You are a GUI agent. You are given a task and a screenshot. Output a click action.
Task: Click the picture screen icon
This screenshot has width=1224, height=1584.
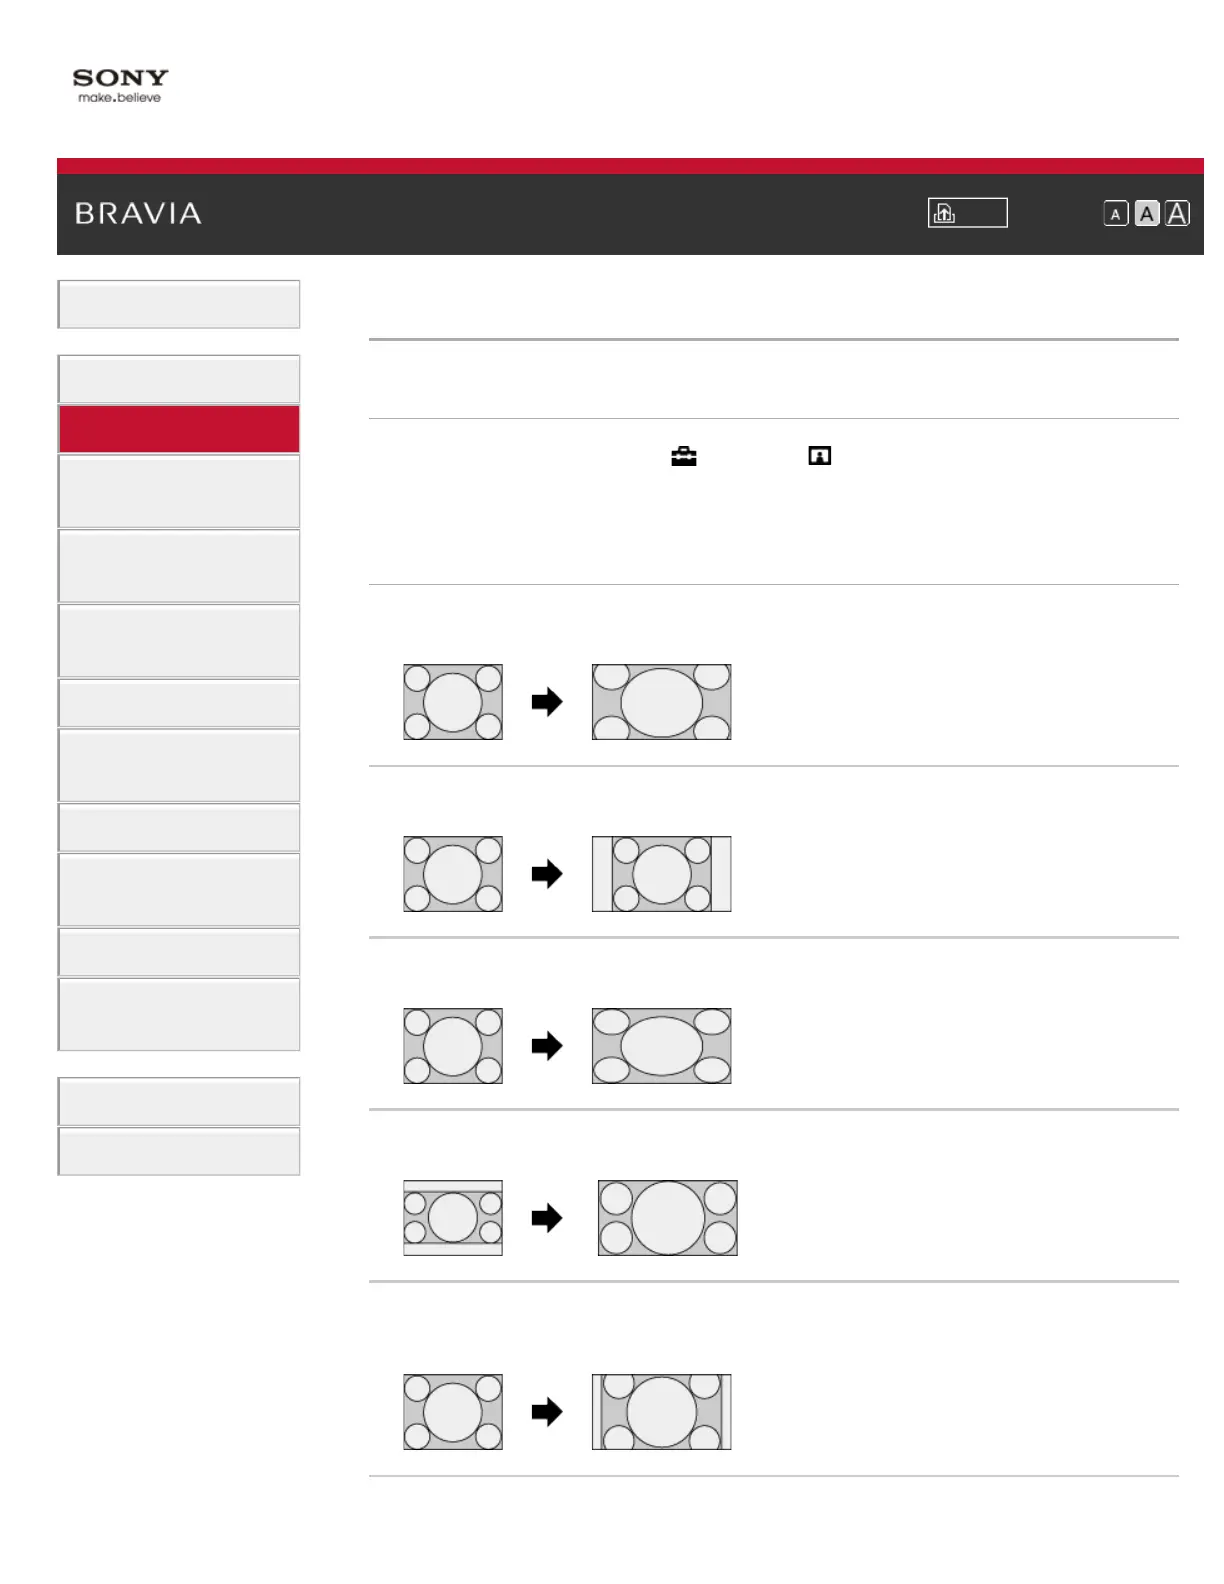[x=820, y=456]
